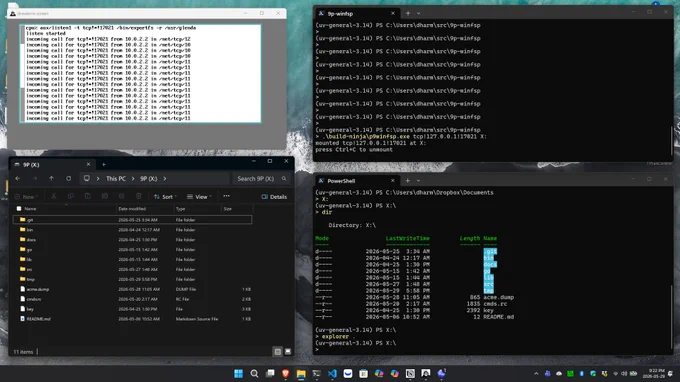Viewport: 680px width, 382px height.
Task: Open Visual Studio Code from the taskbar
Action: [x=332, y=373]
